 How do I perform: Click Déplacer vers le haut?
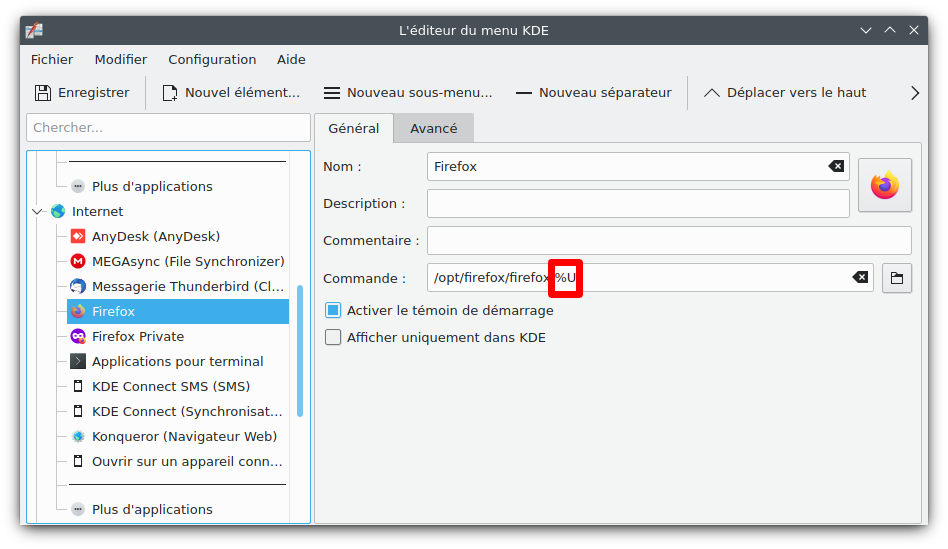(785, 93)
